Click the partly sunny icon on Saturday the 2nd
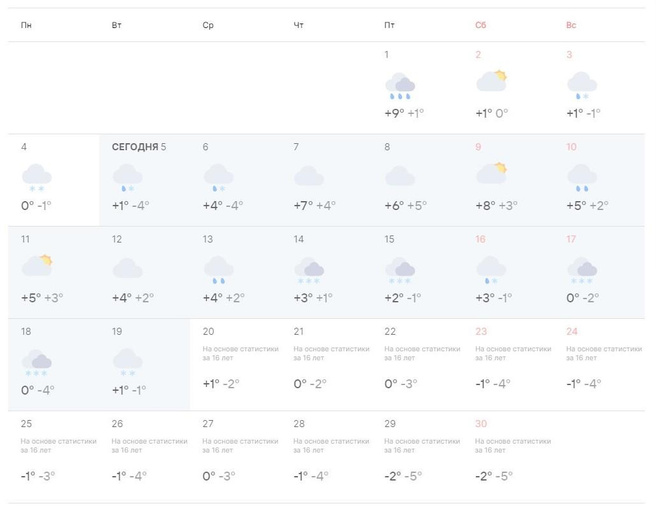 click(x=490, y=82)
